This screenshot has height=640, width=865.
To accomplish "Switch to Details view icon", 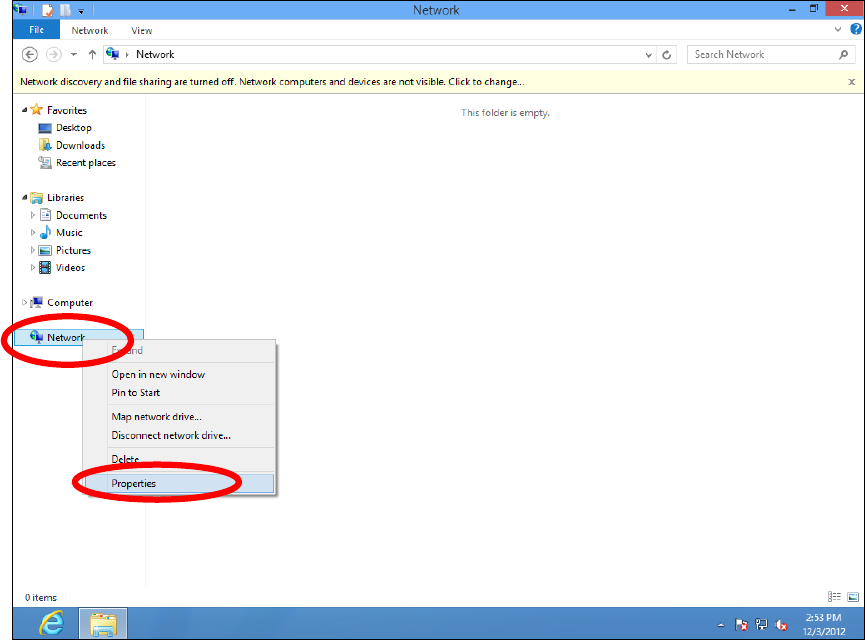I will pyautogui.click(x=834, y=597).
